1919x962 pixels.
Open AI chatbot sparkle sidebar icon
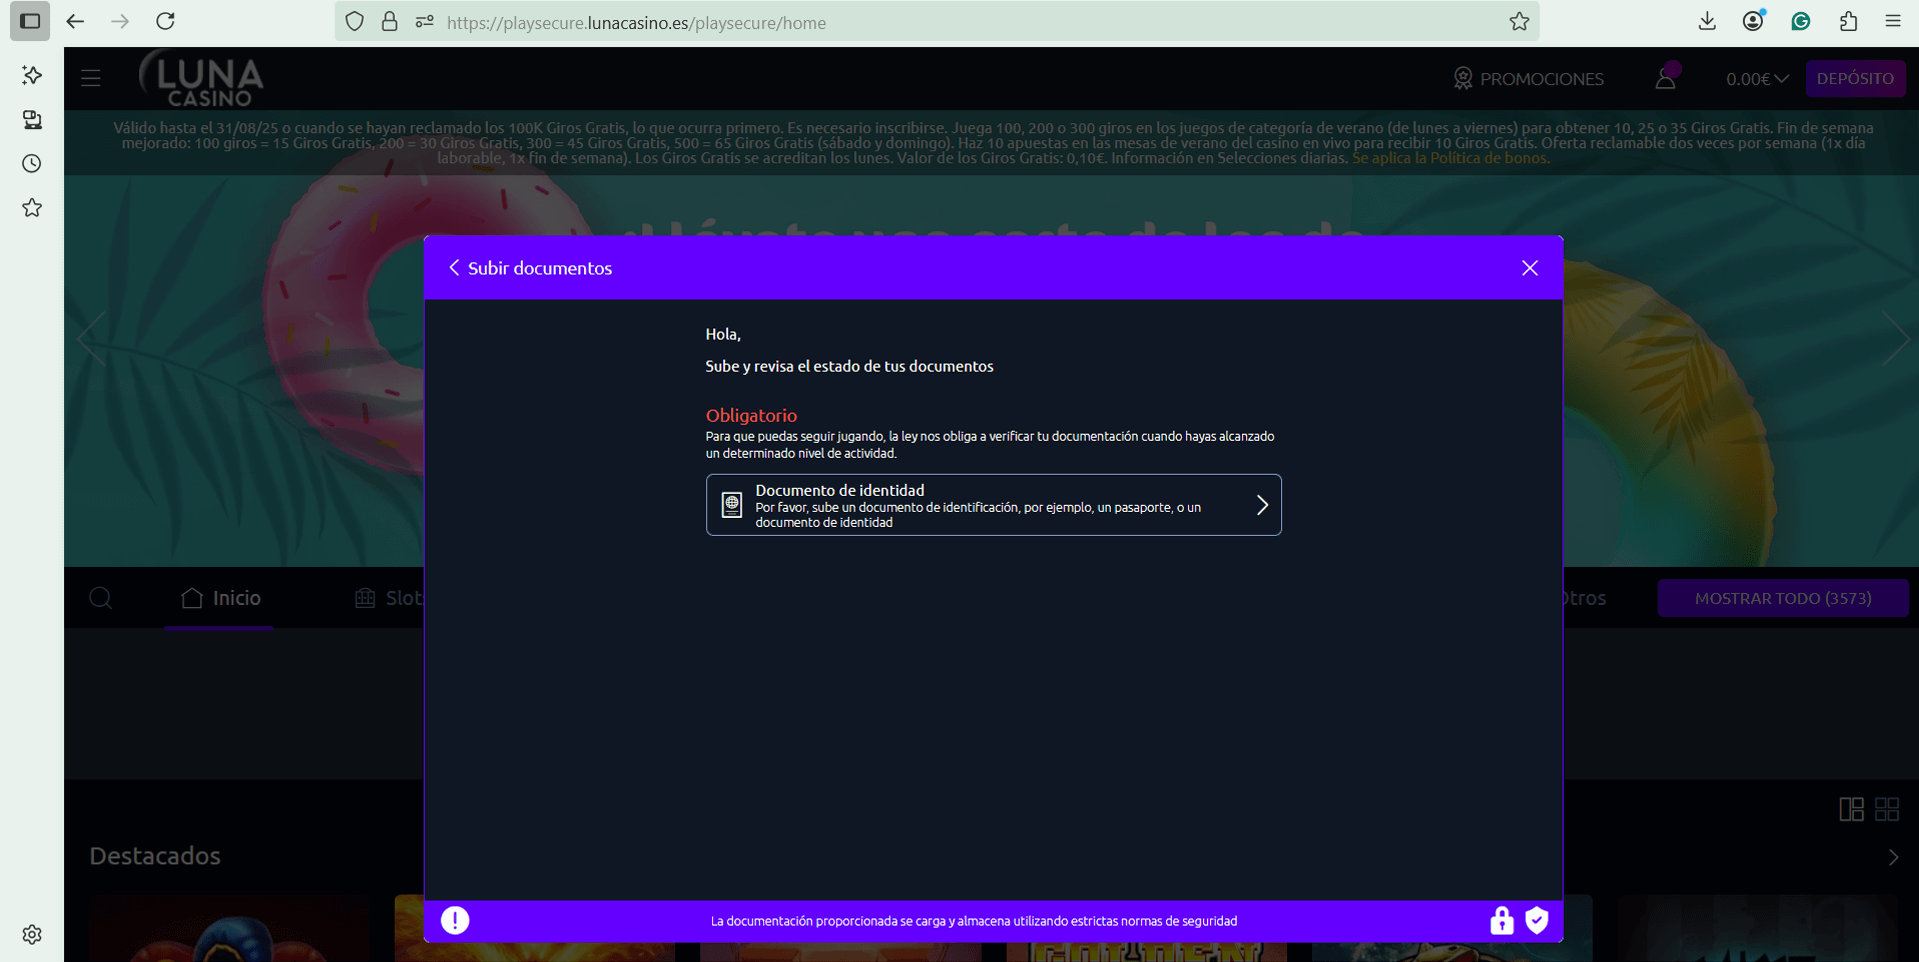(x=32, y=76)
